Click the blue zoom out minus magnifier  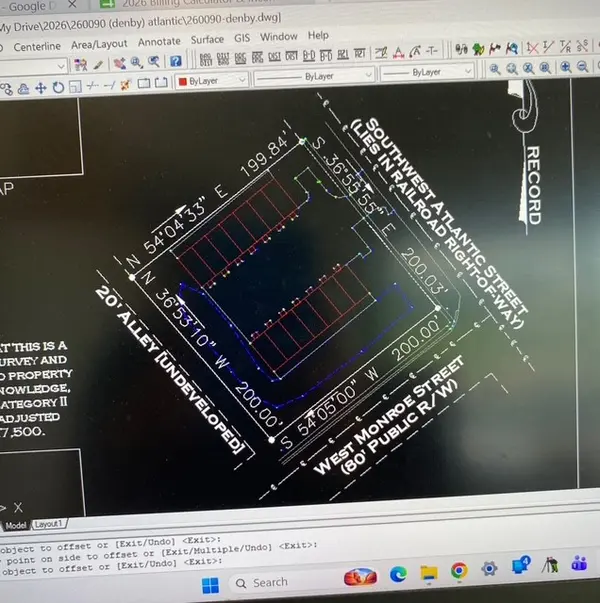coord(583,67)
